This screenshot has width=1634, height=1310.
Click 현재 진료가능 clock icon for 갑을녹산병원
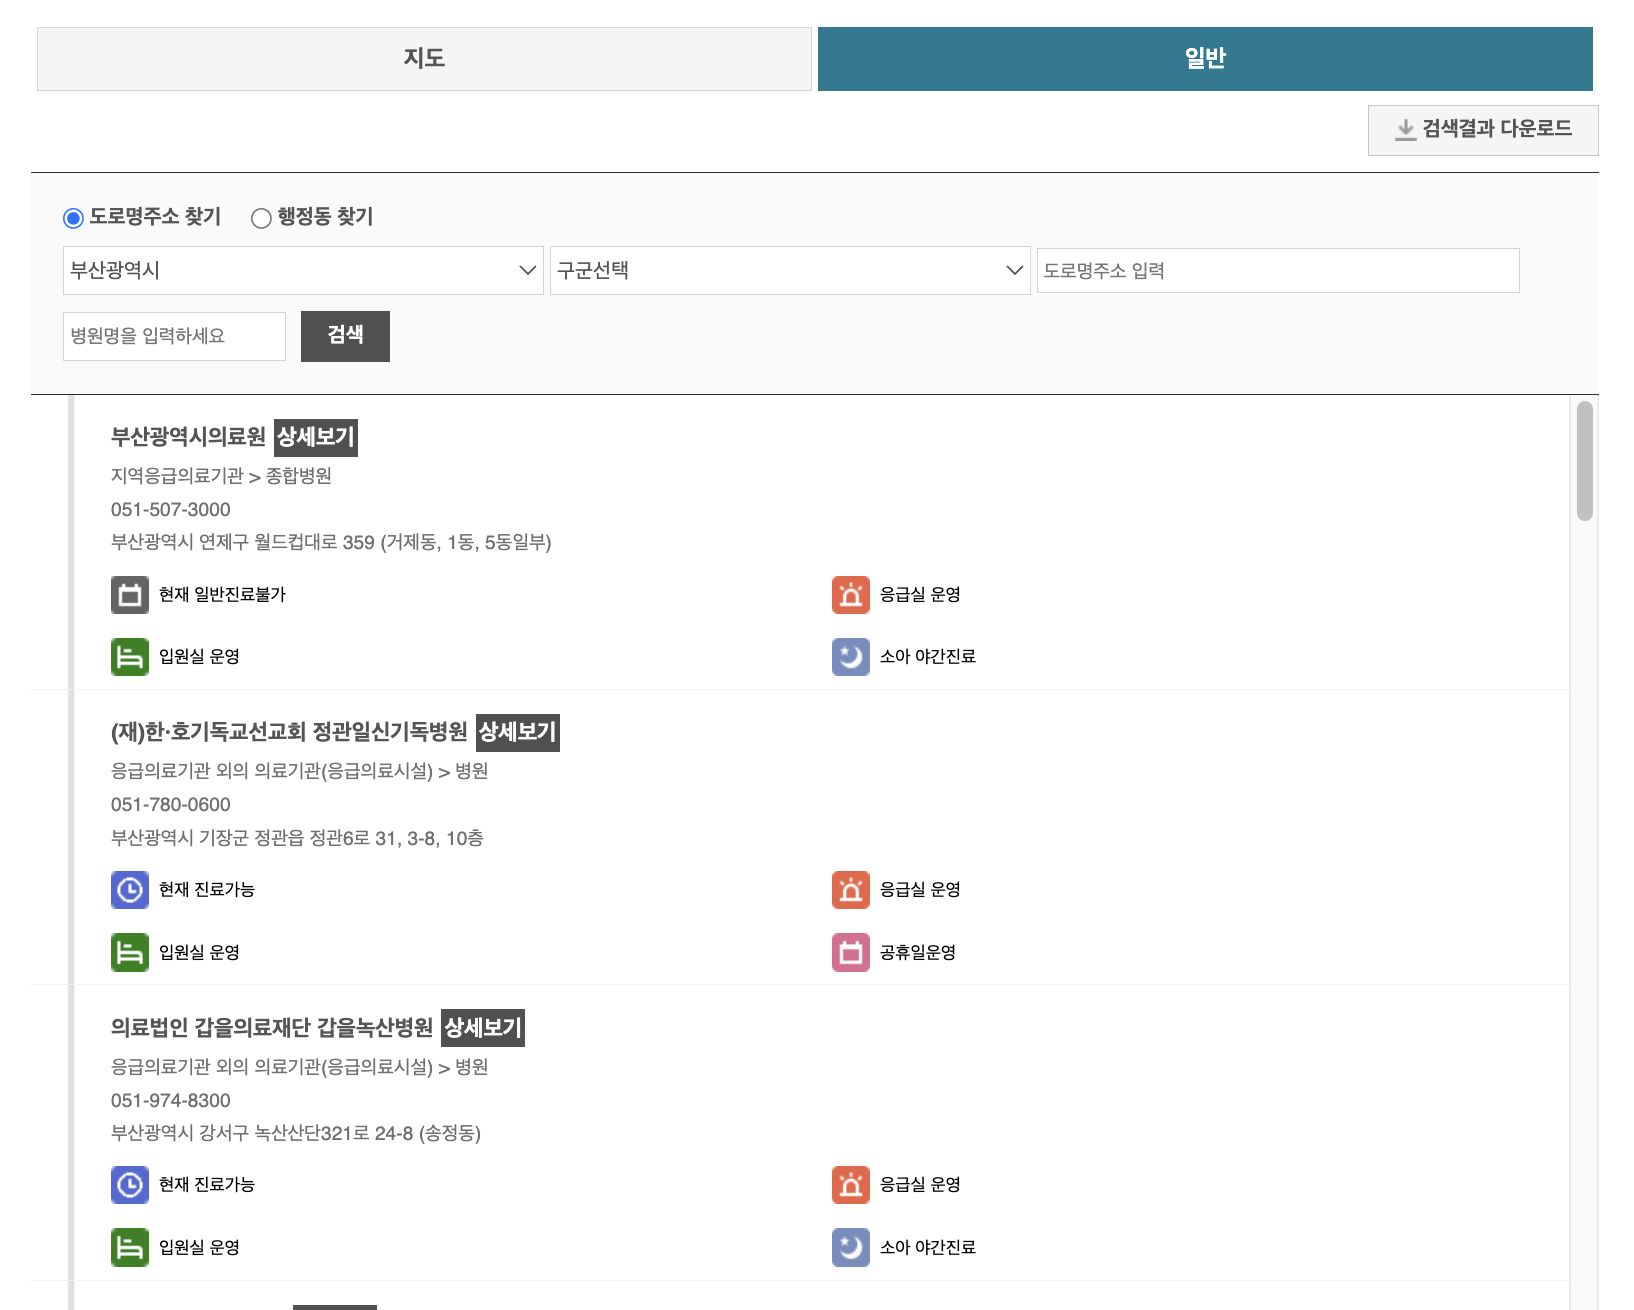click(130, 1185)
